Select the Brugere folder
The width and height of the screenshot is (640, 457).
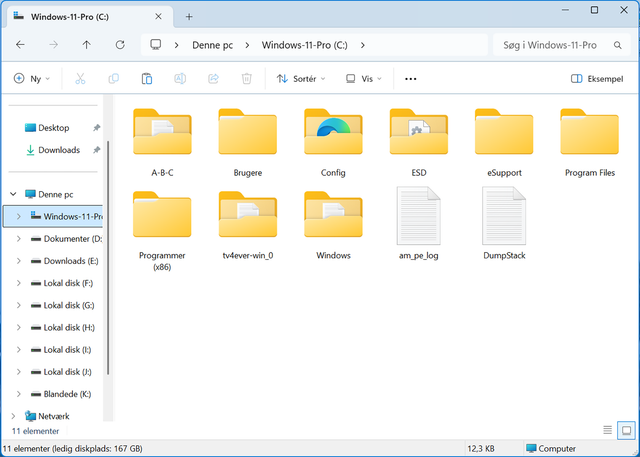(x=248, y=143)
